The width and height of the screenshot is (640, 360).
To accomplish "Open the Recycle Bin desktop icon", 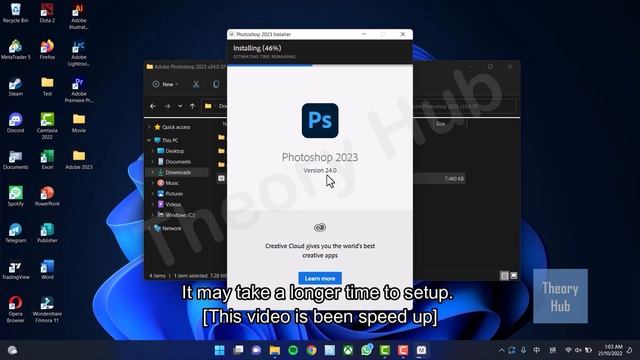I will [x=16, y=12].
